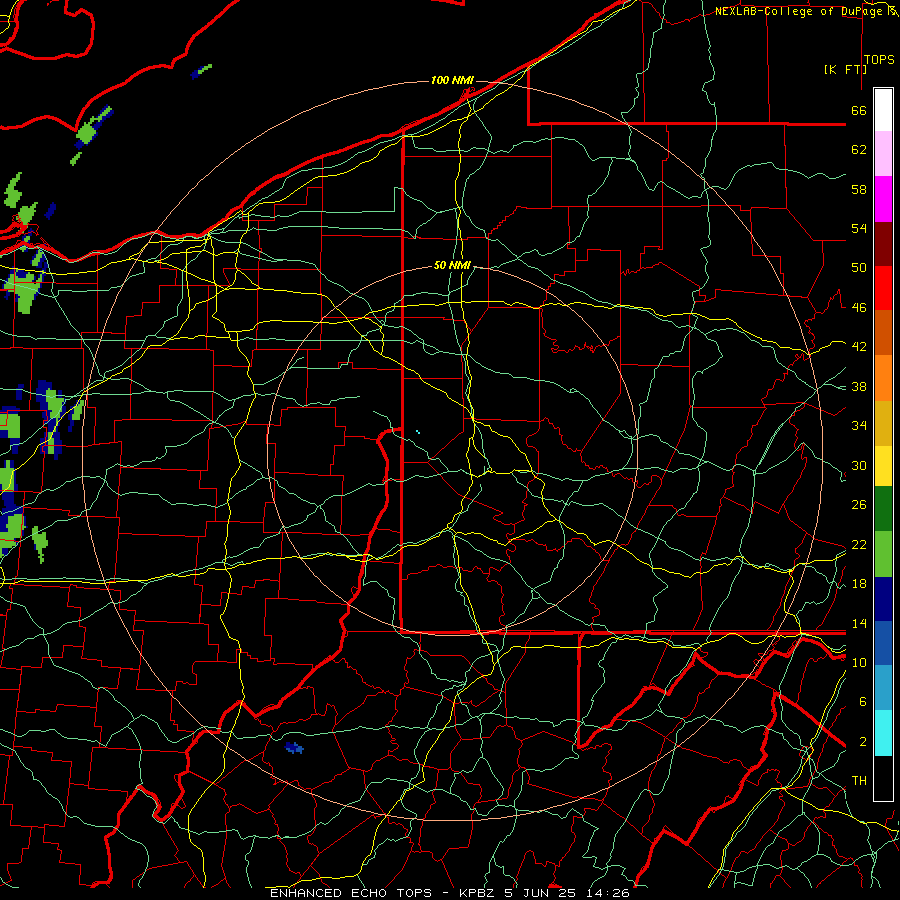Click the legend value "50"
Image resolution: width=900 pixels, height=900 pixels.
(859, 268)
